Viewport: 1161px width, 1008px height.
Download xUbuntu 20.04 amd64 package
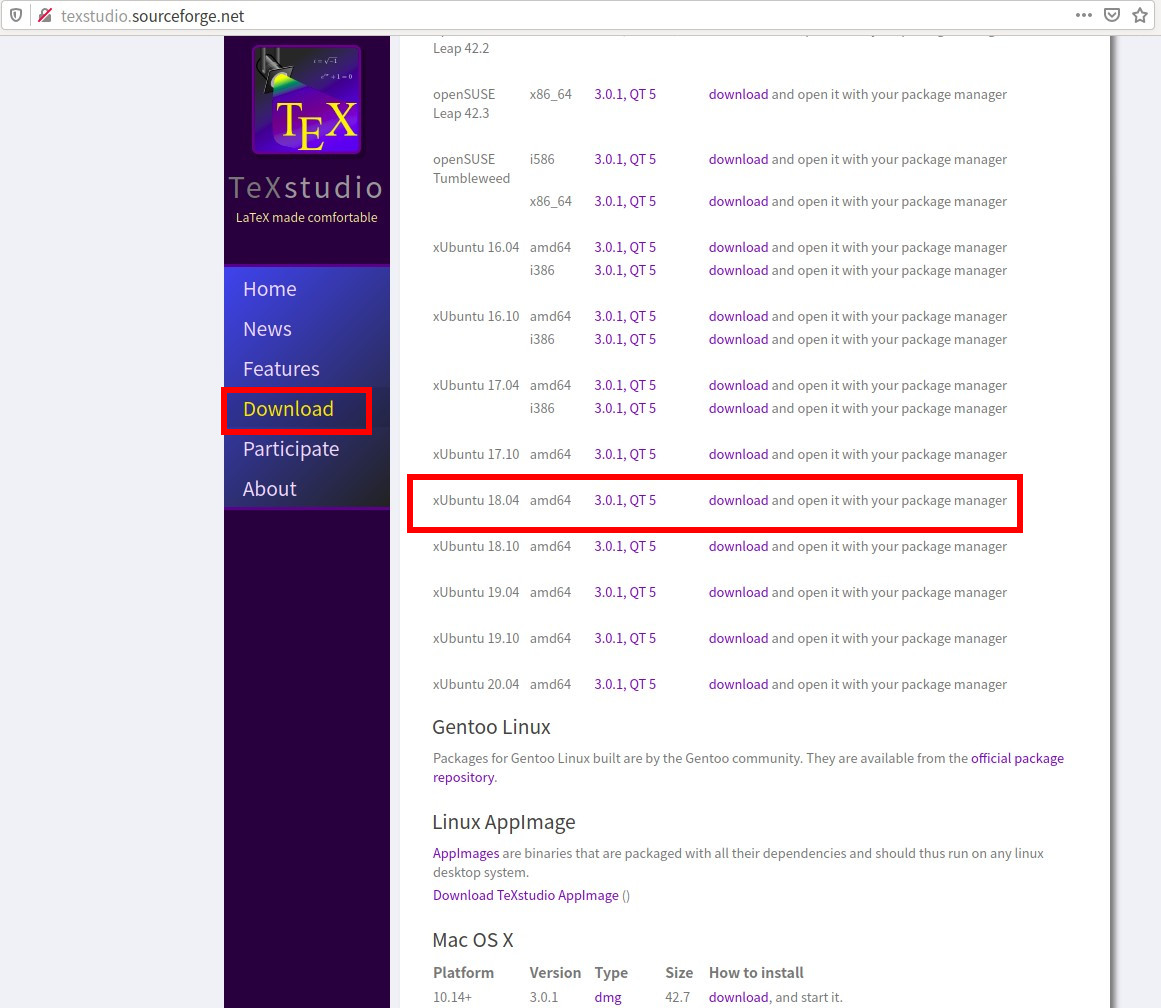738,684
